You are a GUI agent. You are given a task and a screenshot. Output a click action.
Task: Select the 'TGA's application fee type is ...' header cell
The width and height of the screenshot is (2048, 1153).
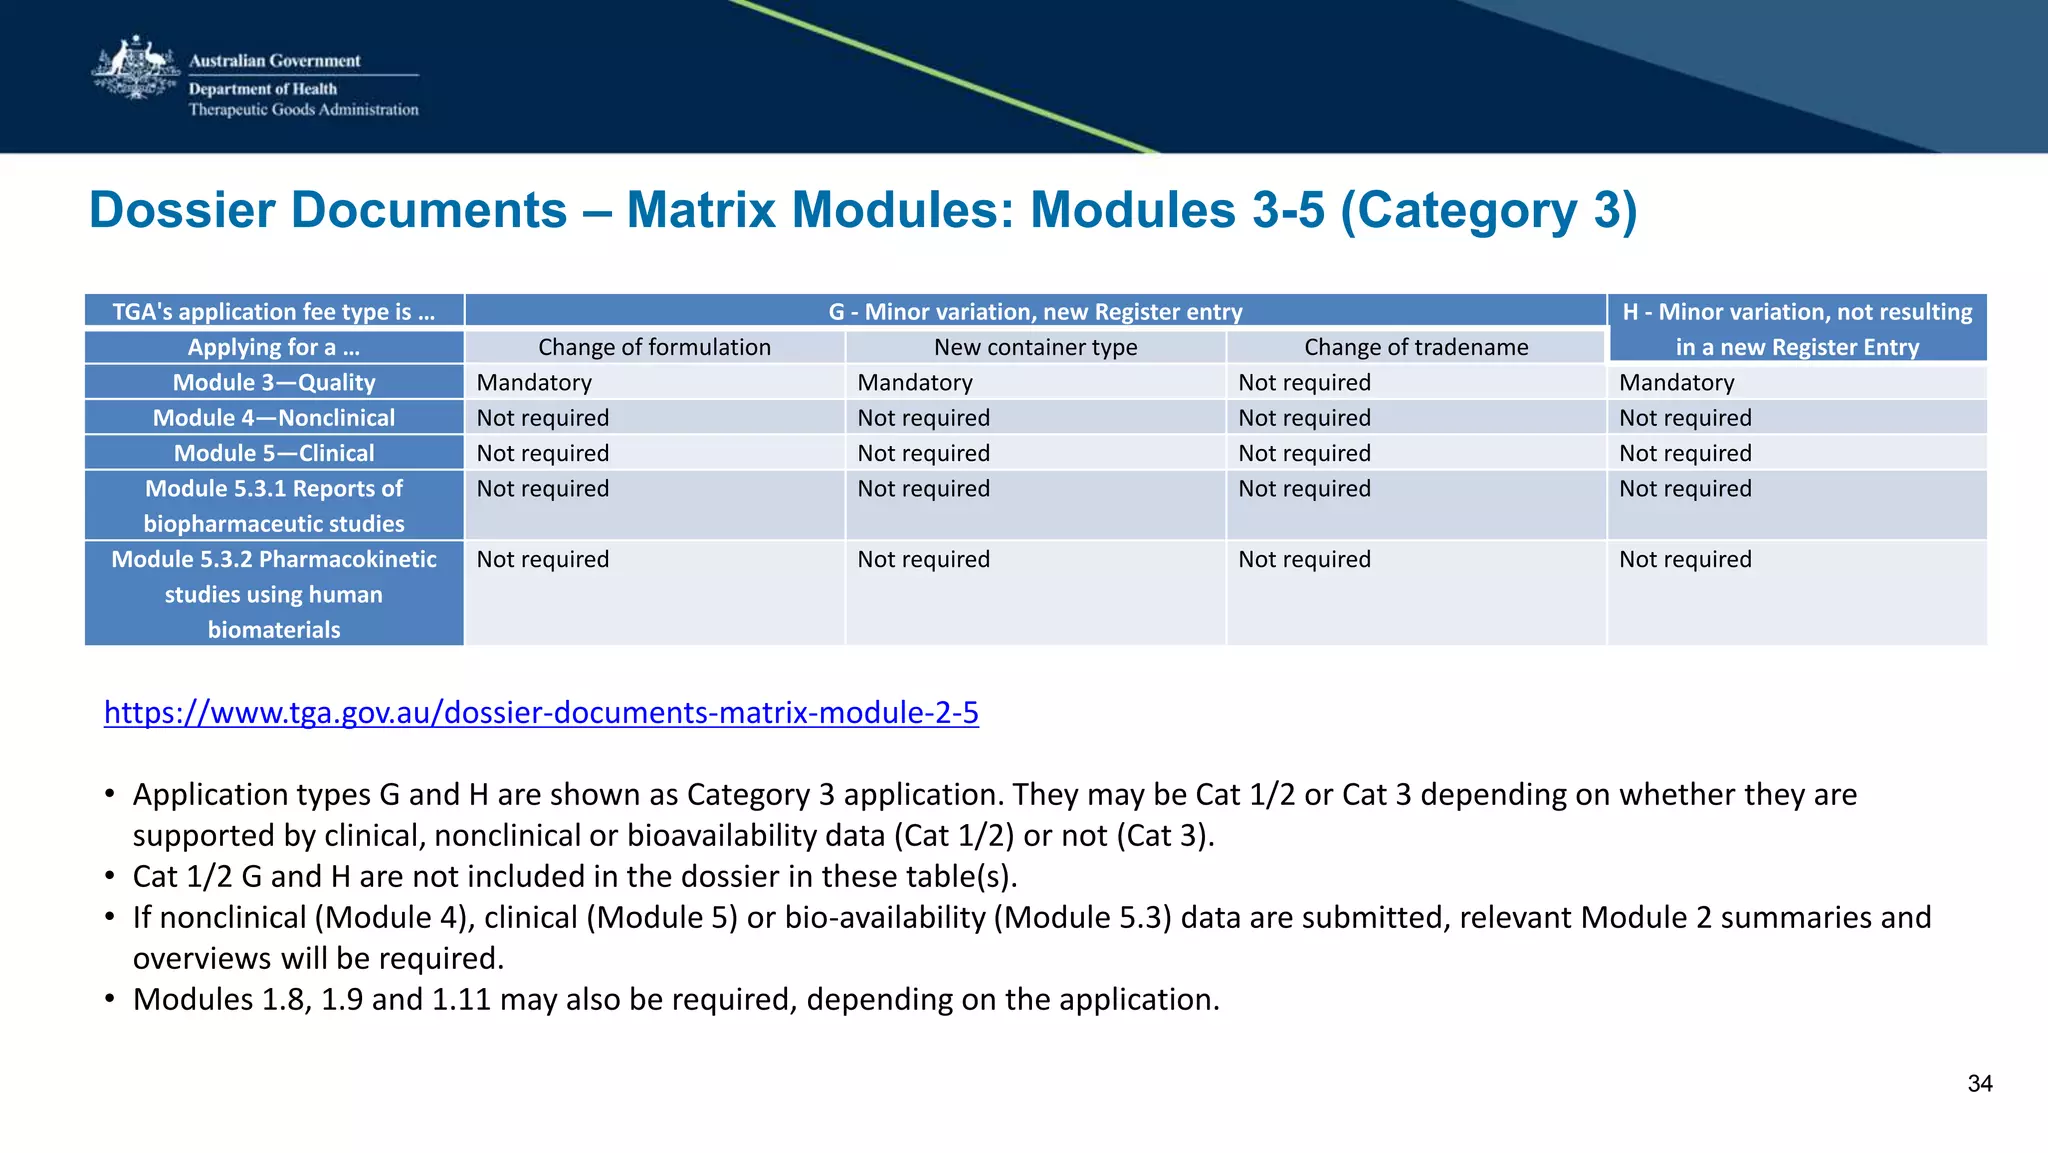[274, 311]
